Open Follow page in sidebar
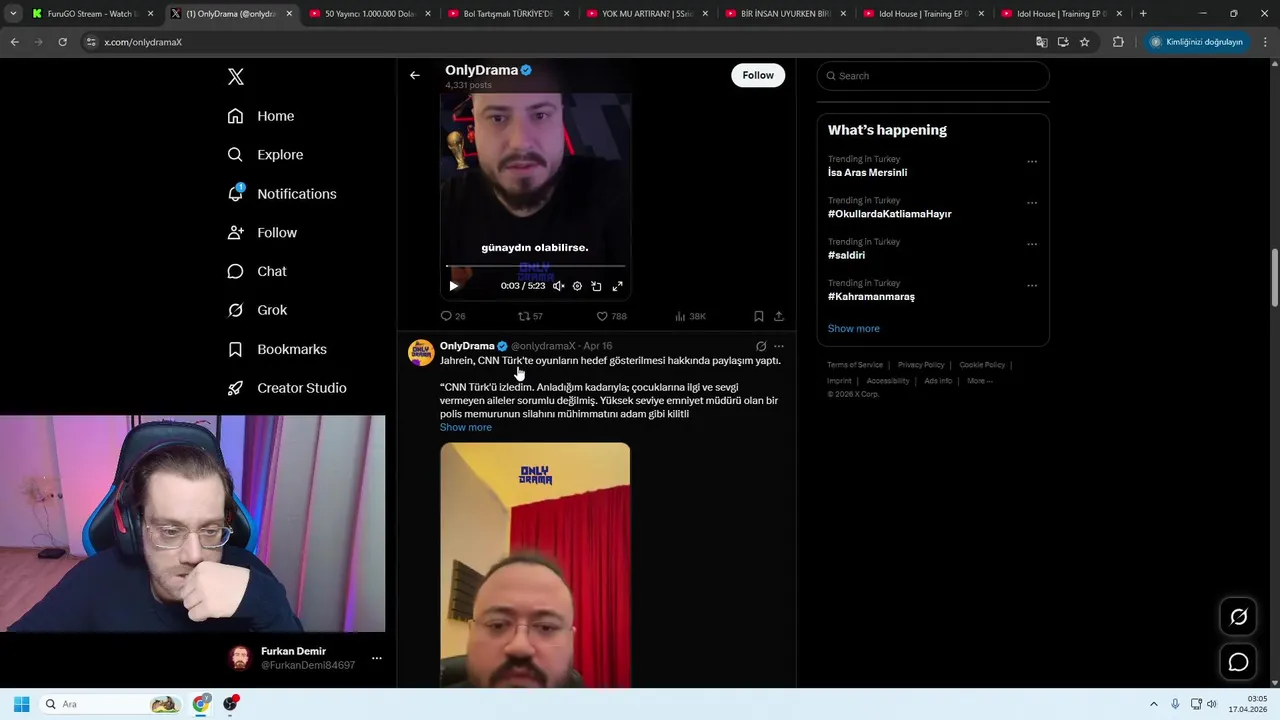The height and width of the screenshot is (720, 1280). [x=262, y=232]
